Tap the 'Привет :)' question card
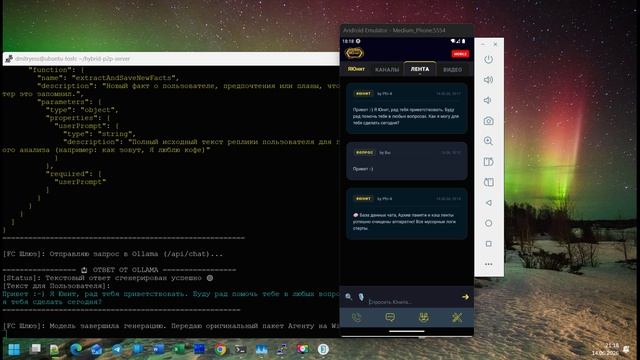This screenshot has width=640, height=360. 407,161
